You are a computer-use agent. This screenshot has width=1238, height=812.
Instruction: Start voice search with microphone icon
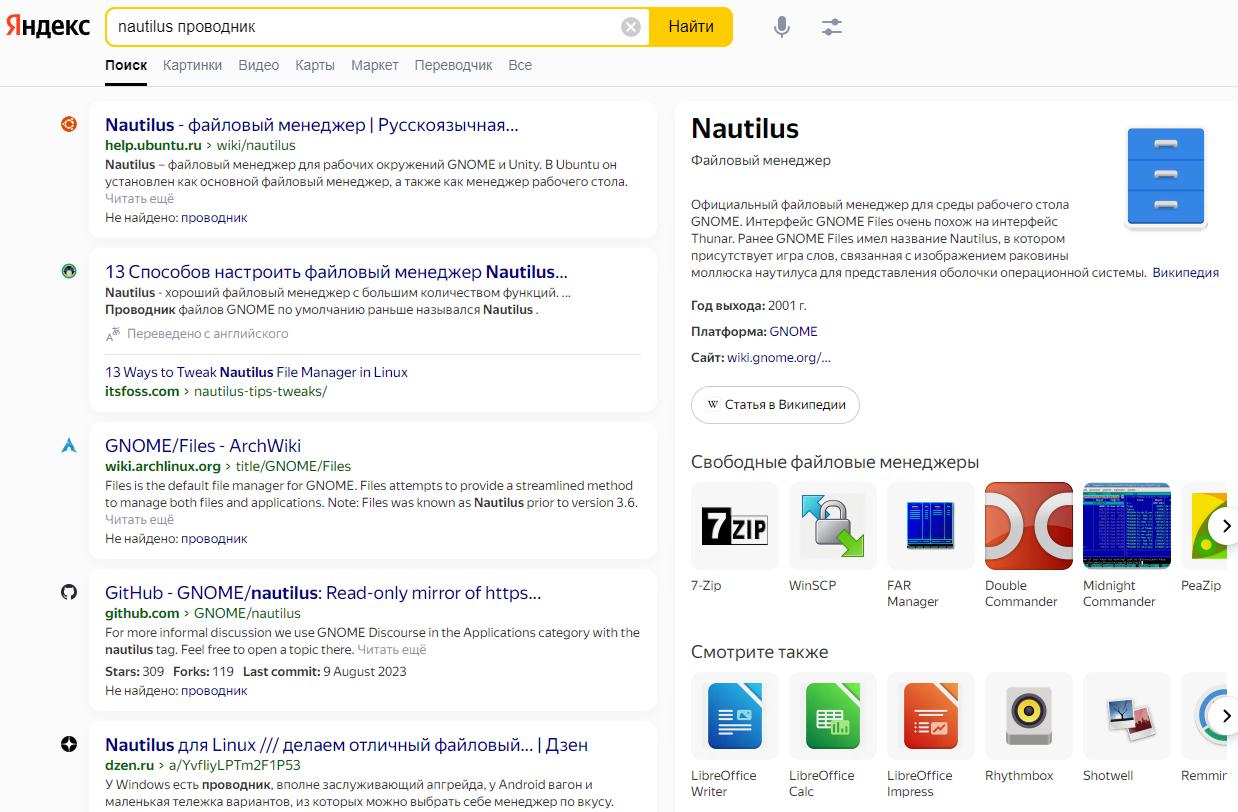(782, 27)
